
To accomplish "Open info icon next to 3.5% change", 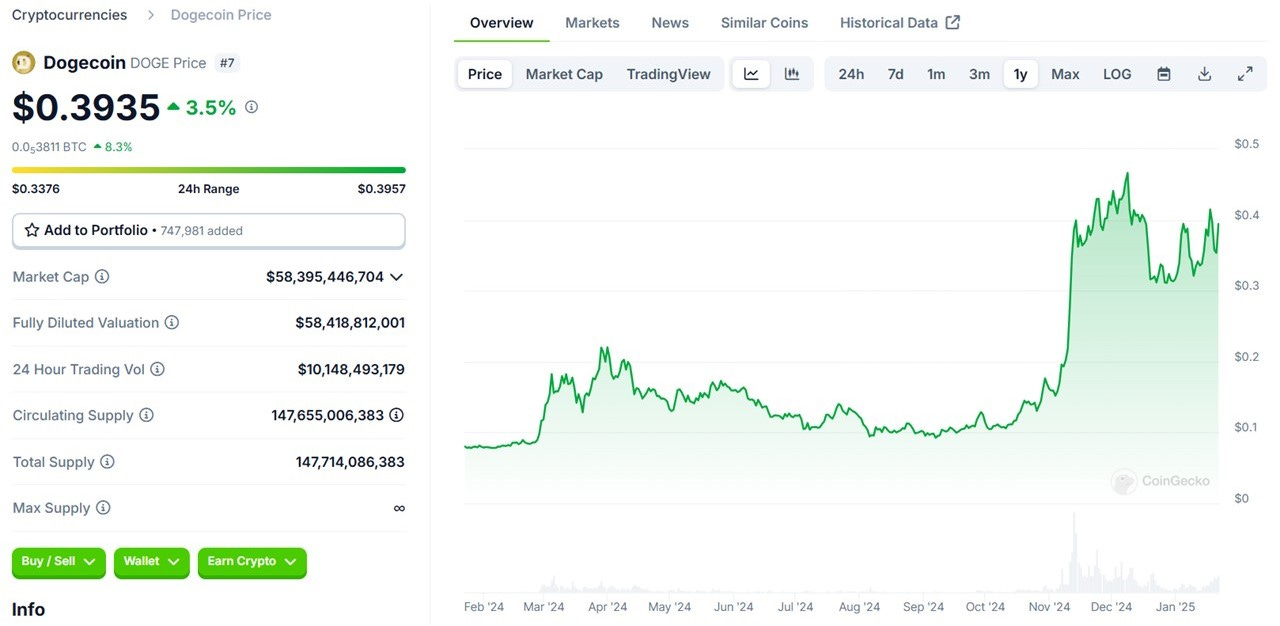I will 251,107.
